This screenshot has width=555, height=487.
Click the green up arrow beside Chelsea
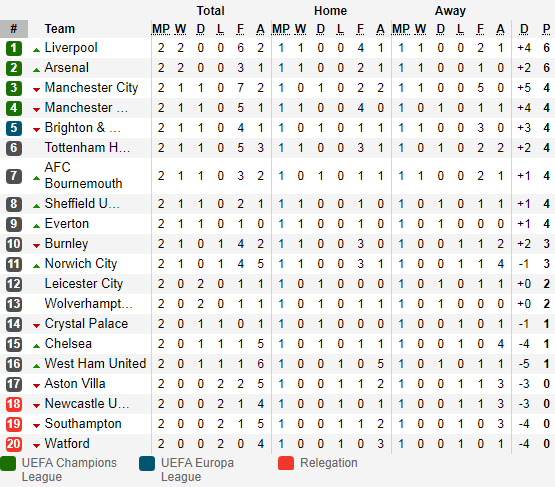point(36,346)
